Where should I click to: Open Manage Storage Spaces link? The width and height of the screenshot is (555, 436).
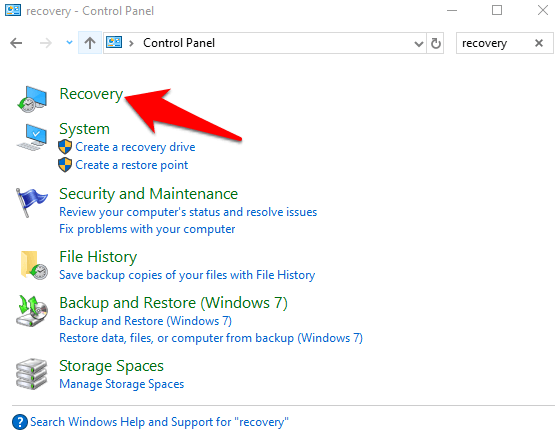tap(121, 384)
